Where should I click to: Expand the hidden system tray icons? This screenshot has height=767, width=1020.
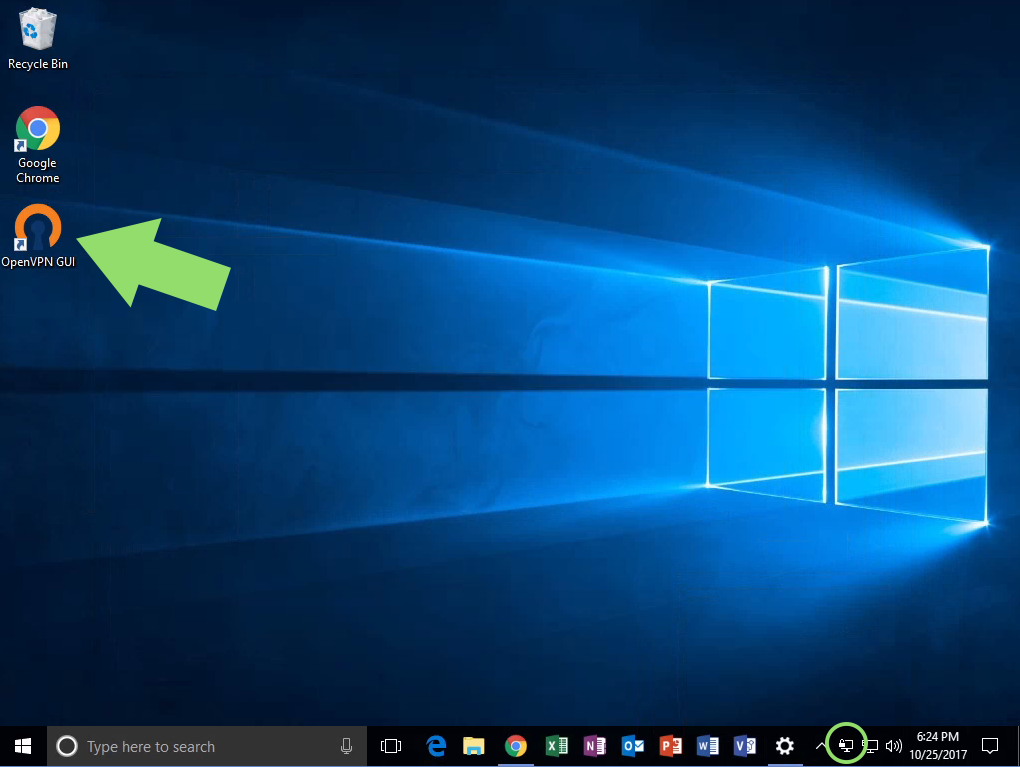820,746
